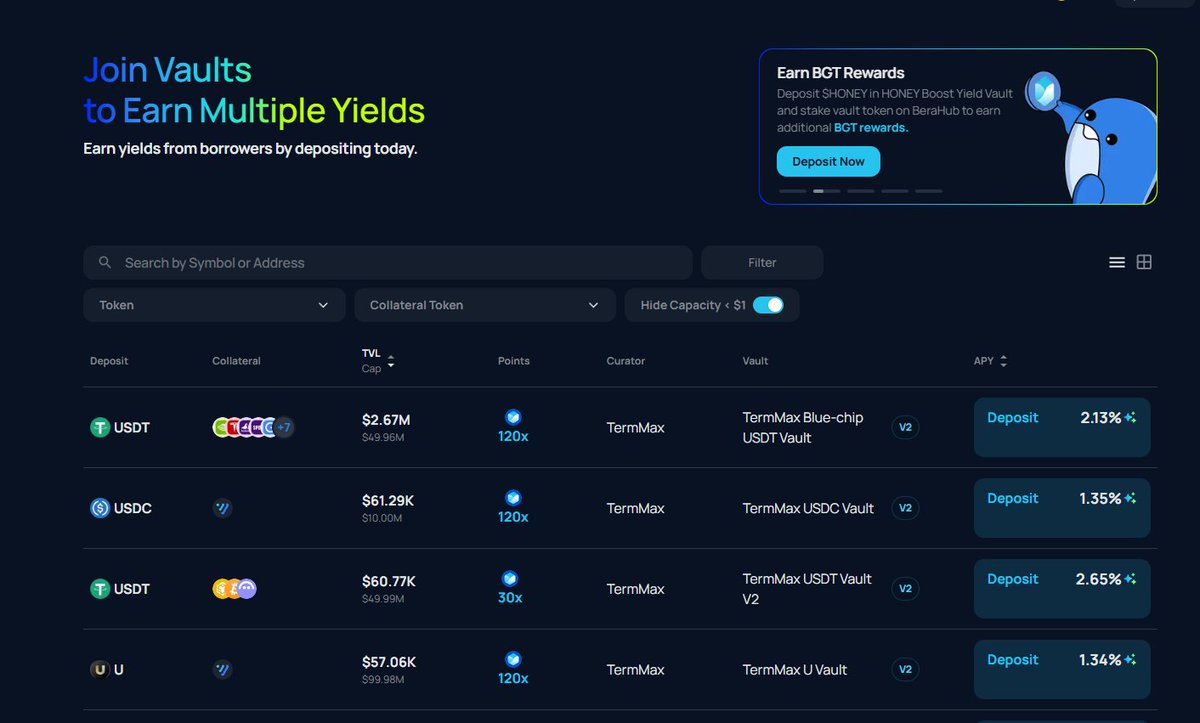Sort the table by TVL column
The width and height of the screenshot is (1200, 723).
[391, 361]
